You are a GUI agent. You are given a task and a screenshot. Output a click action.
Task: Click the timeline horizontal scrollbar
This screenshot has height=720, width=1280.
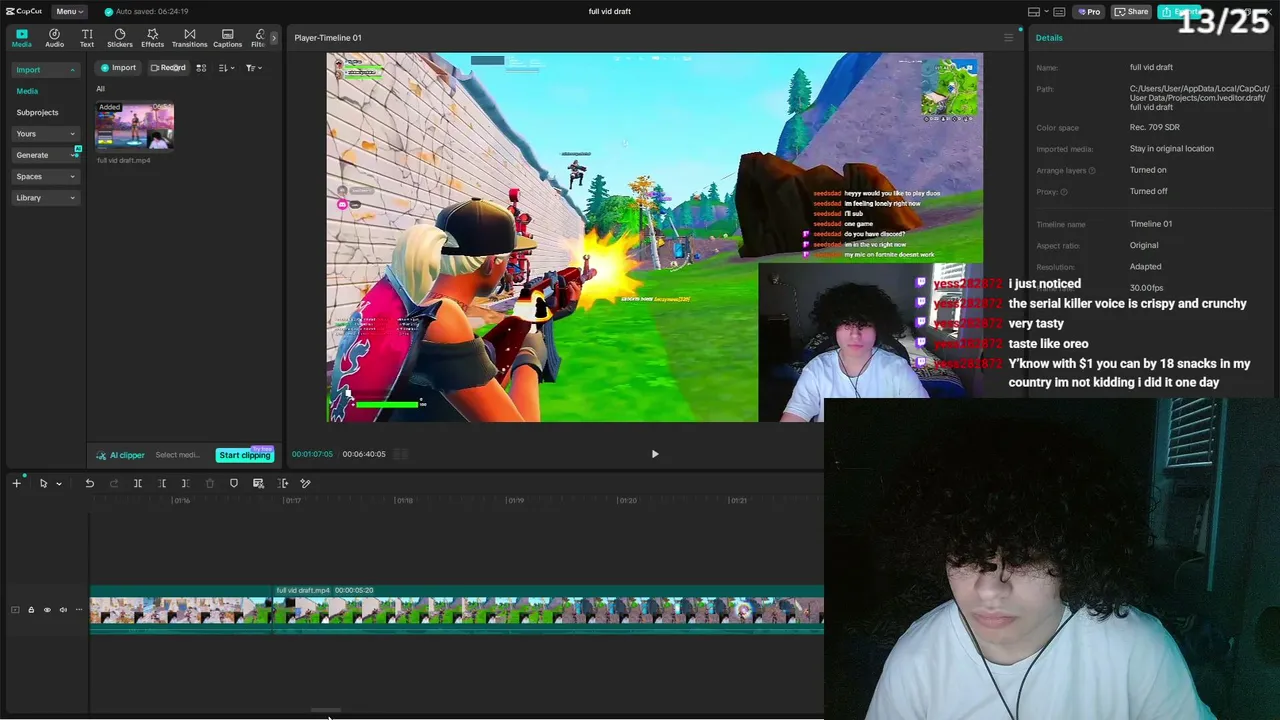click(x=325, y=711)
